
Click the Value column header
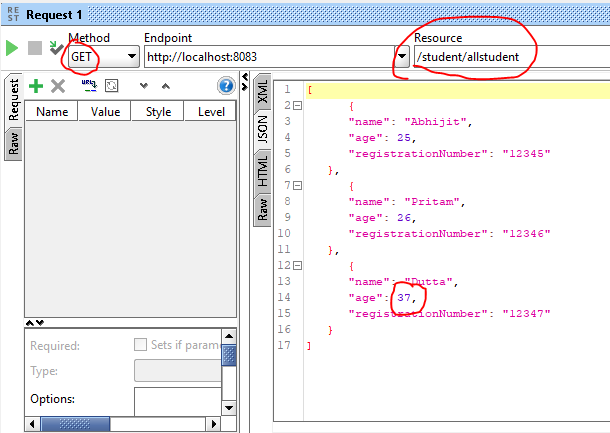(105, 112)
